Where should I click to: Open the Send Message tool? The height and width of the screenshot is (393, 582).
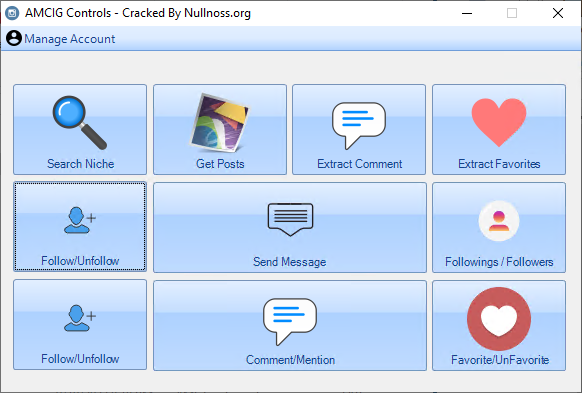click(290, 227)
